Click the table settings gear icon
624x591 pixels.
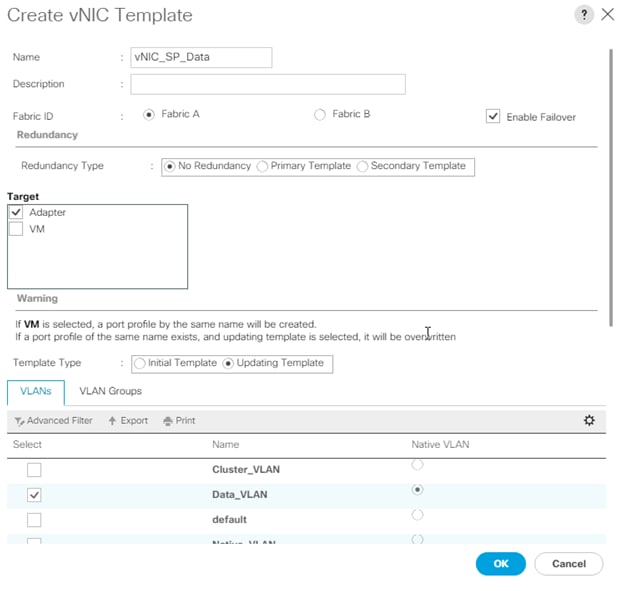[589, 420]
